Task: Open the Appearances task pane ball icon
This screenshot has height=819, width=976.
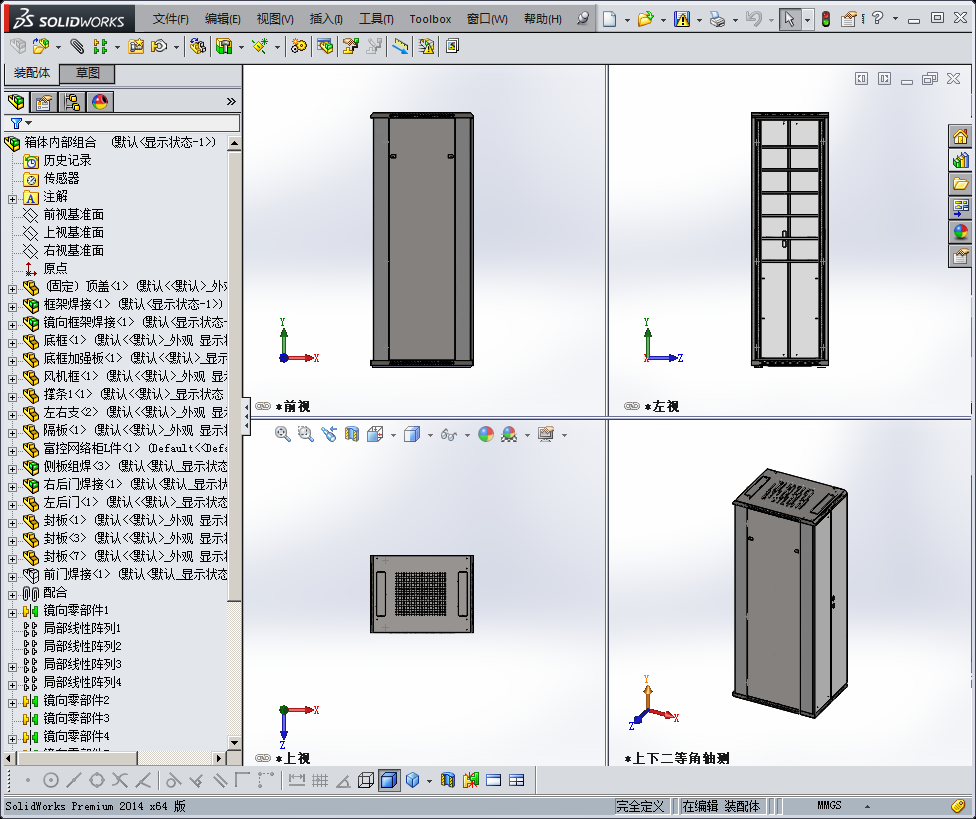Action: [960, 232]
